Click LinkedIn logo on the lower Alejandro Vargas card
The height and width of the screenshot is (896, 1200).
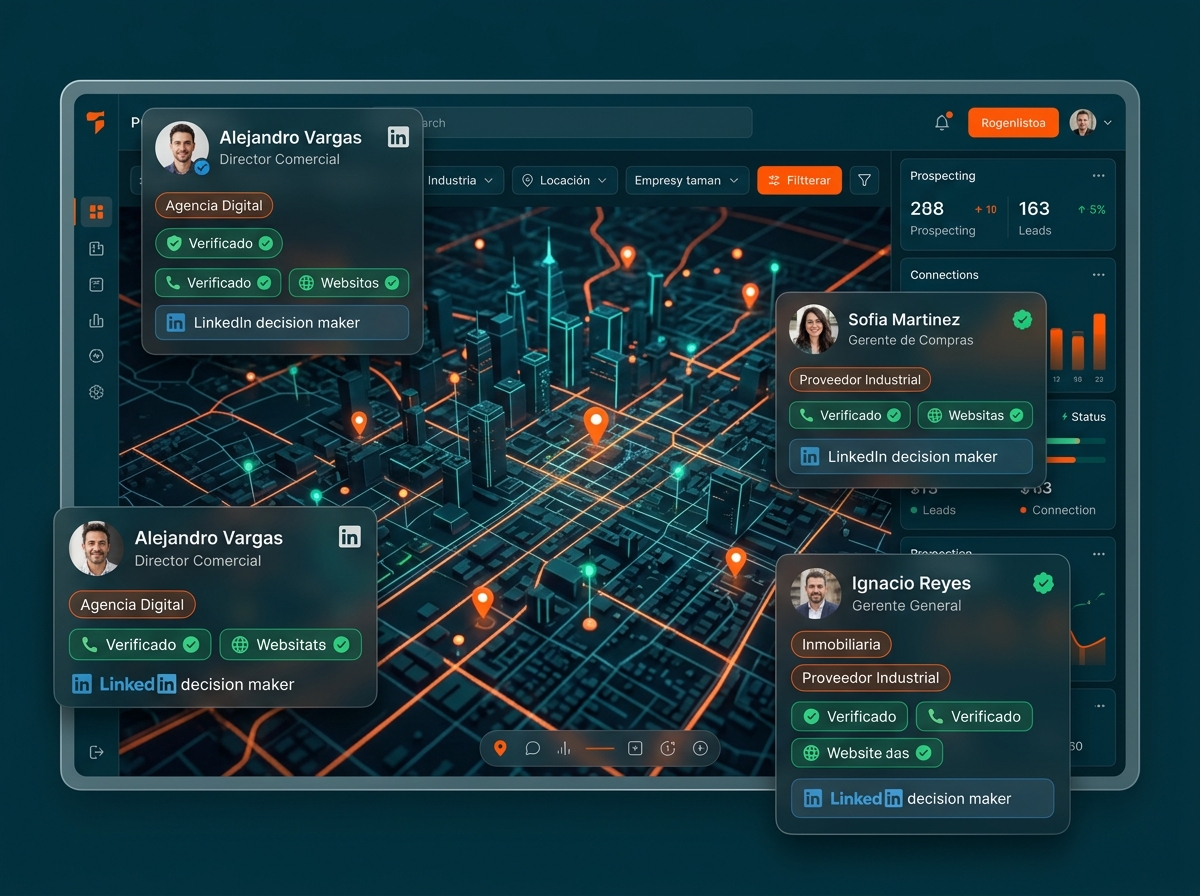coord(349,537)
